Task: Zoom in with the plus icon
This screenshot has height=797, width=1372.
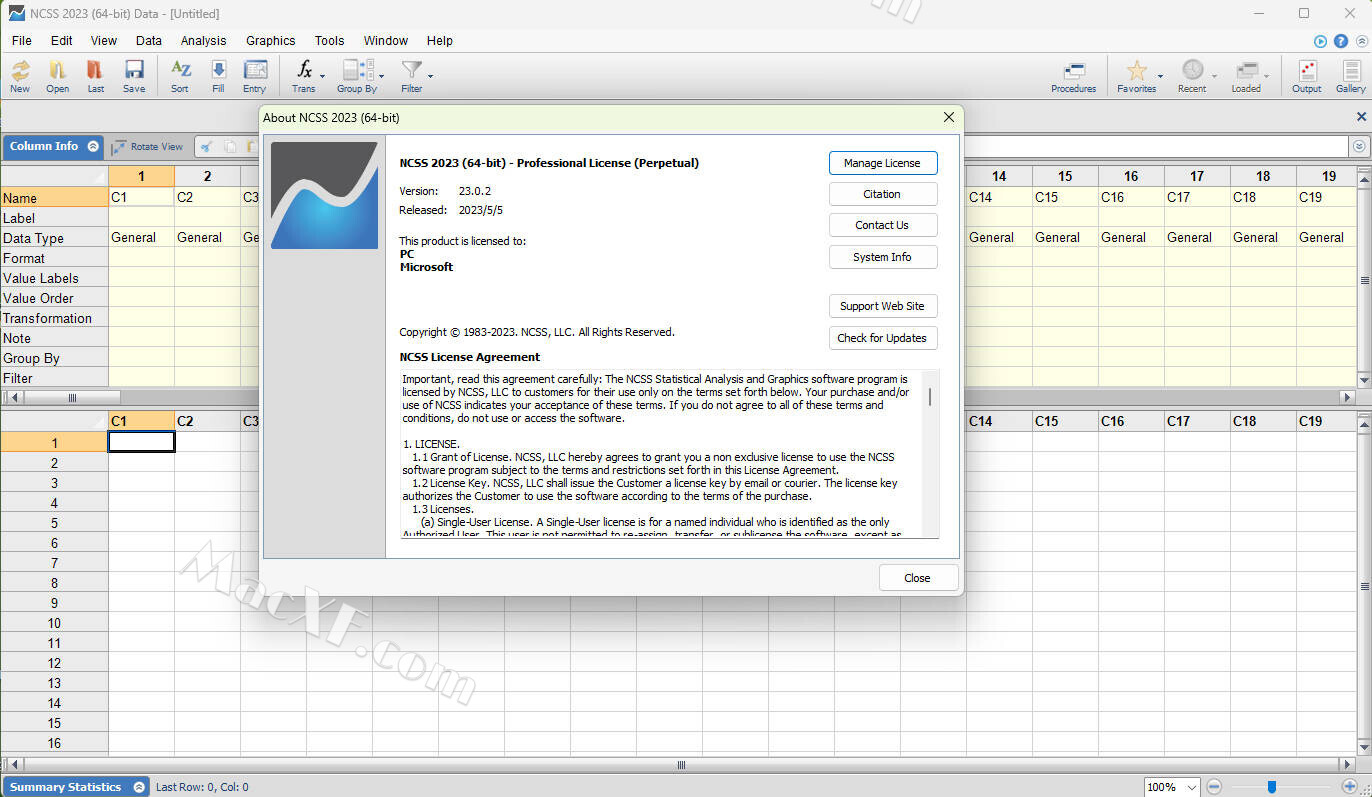Action: pos(1349,787)
